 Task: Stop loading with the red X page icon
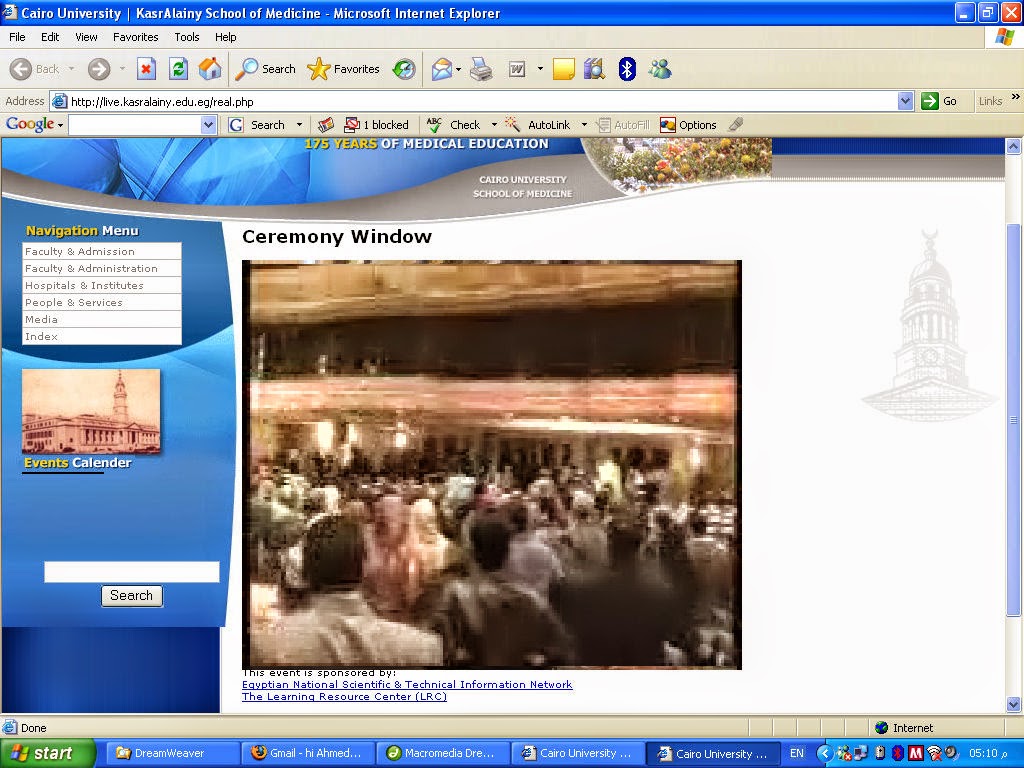(x=146, y=69)
